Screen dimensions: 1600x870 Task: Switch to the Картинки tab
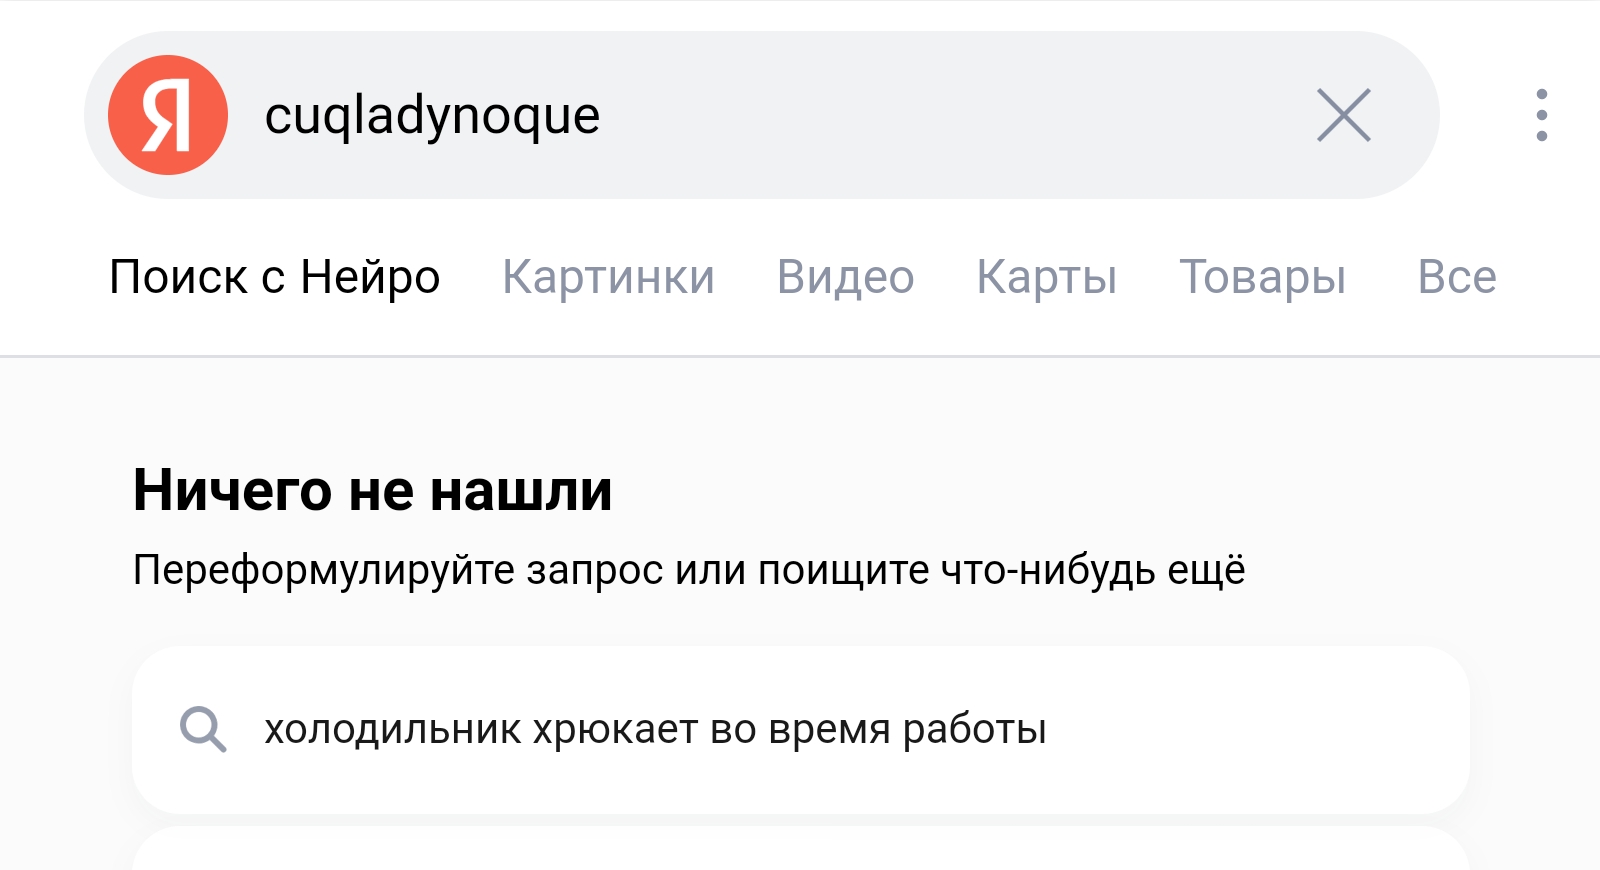click(x=608, y=277)
